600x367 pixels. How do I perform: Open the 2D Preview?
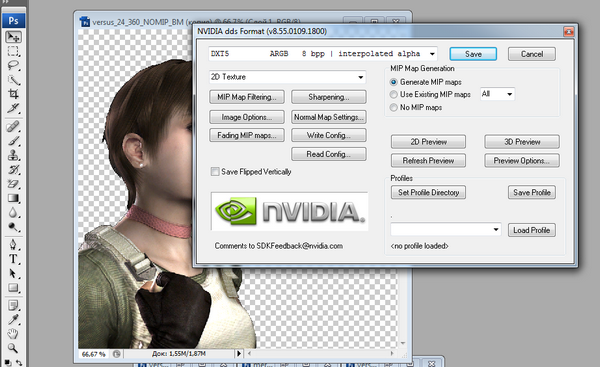click(428, 142)
